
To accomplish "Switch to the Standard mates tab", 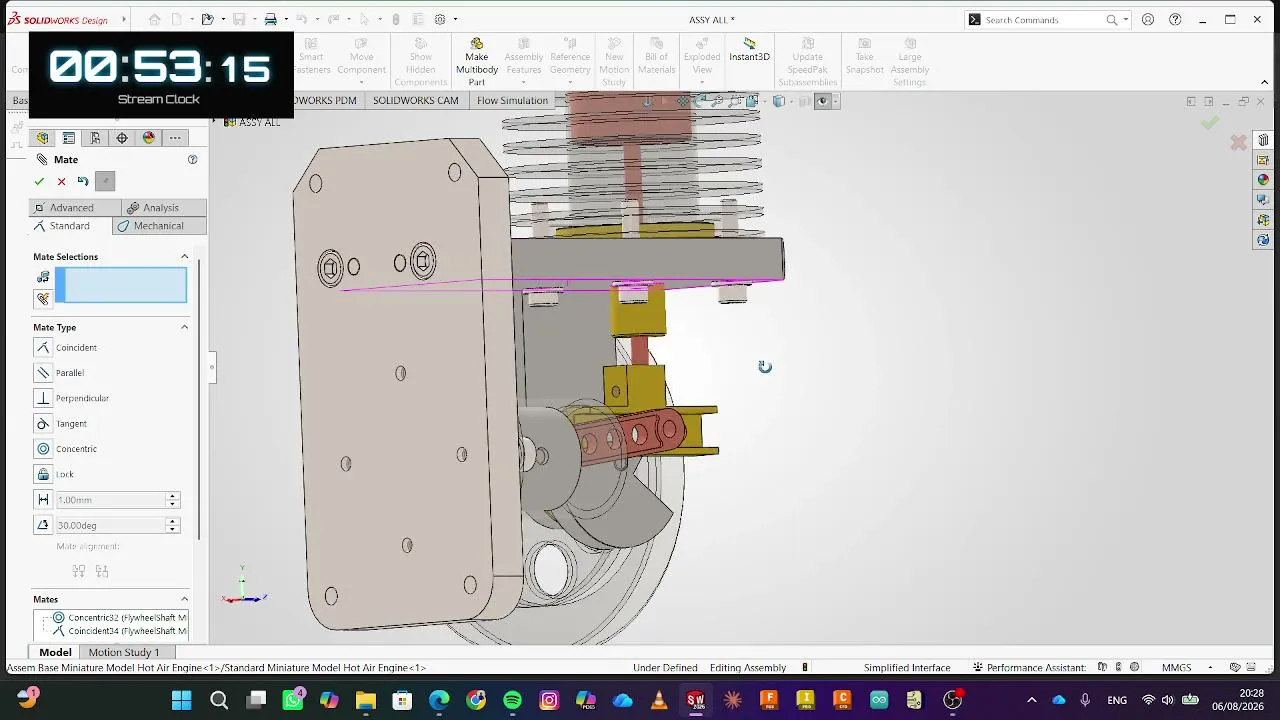I will (x=71, y=226).
